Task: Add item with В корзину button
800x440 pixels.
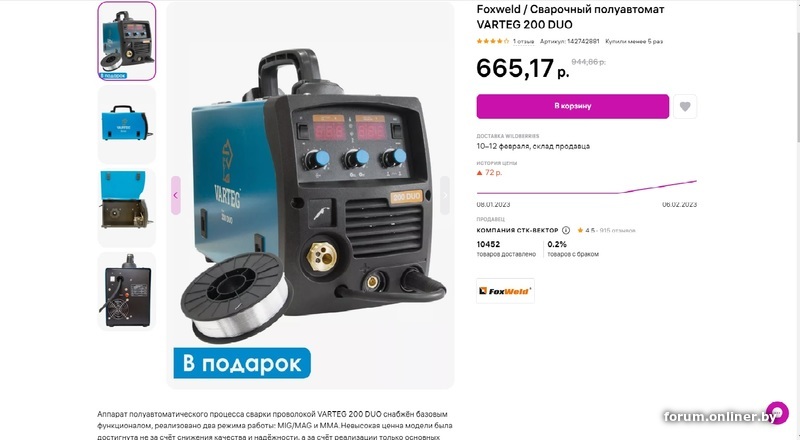Action: coord(572,106)
